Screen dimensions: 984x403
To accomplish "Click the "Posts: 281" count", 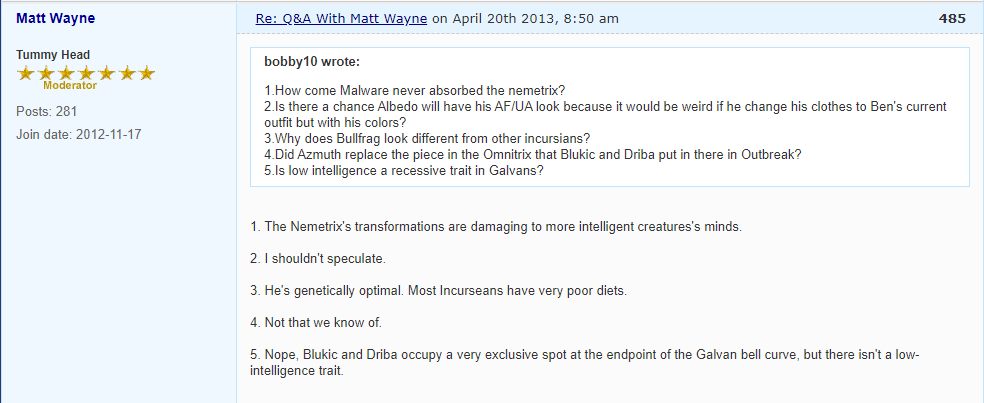I will click(x=47, y=111).
